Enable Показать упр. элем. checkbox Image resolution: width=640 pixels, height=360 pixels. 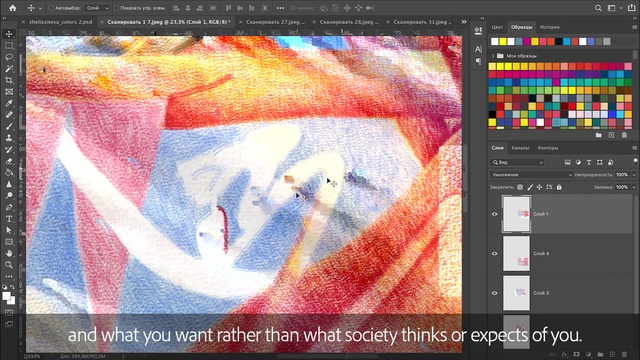116,8
